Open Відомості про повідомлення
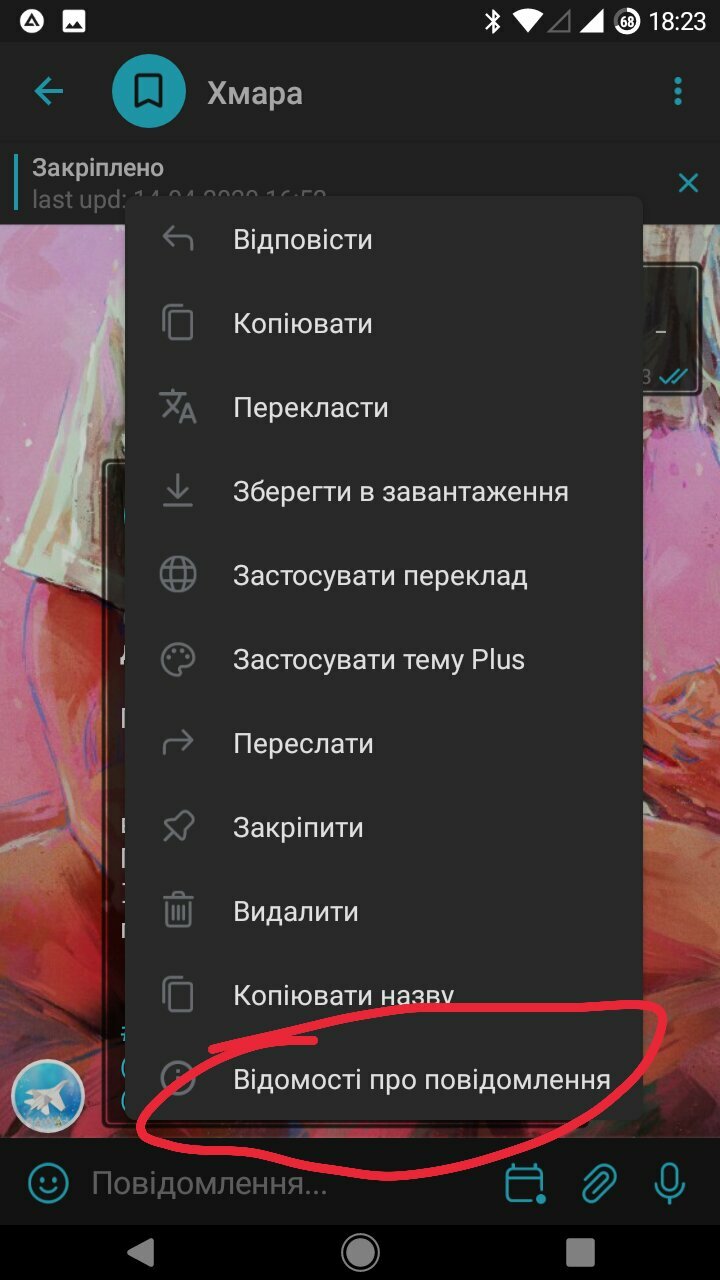This screenshot has width=720, height=1280. 384,1080
